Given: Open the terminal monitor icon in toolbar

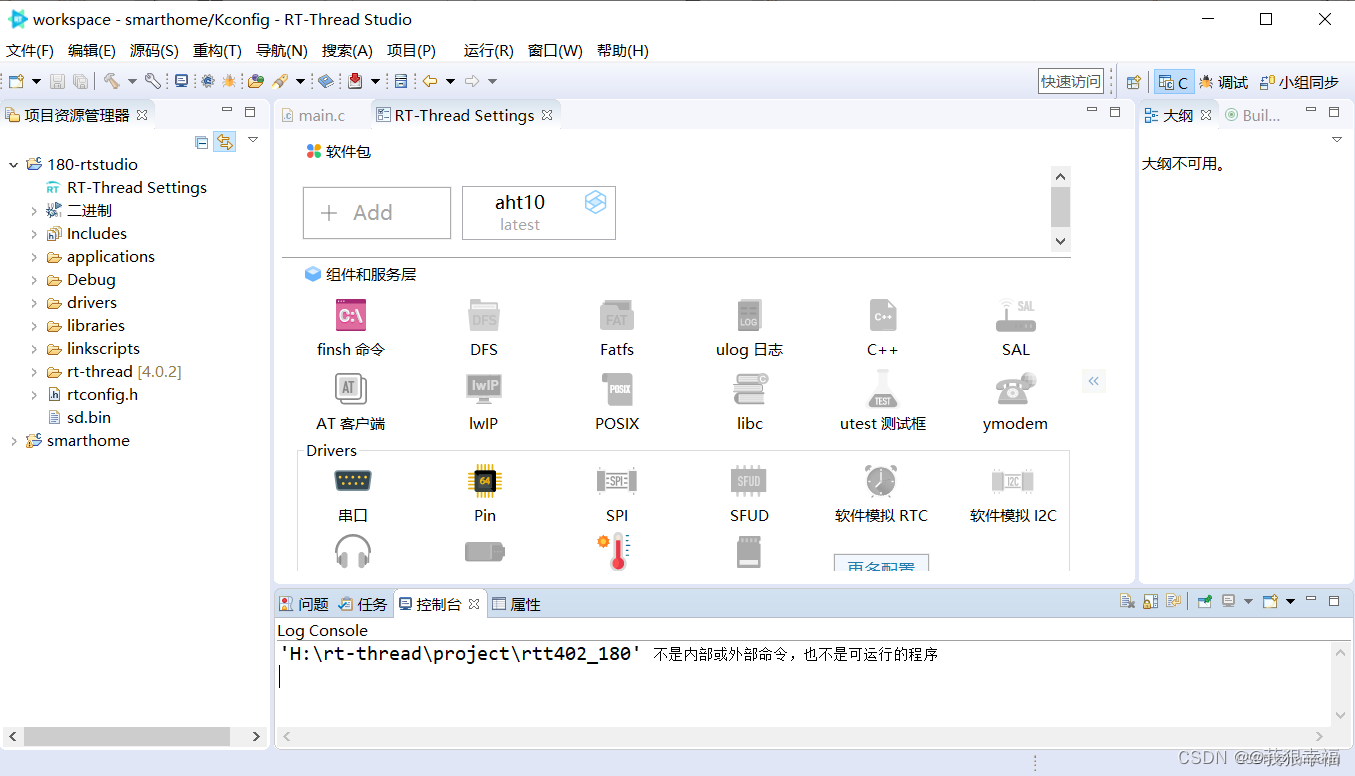Looking at the screenshot, I should (x=181, y=81).
